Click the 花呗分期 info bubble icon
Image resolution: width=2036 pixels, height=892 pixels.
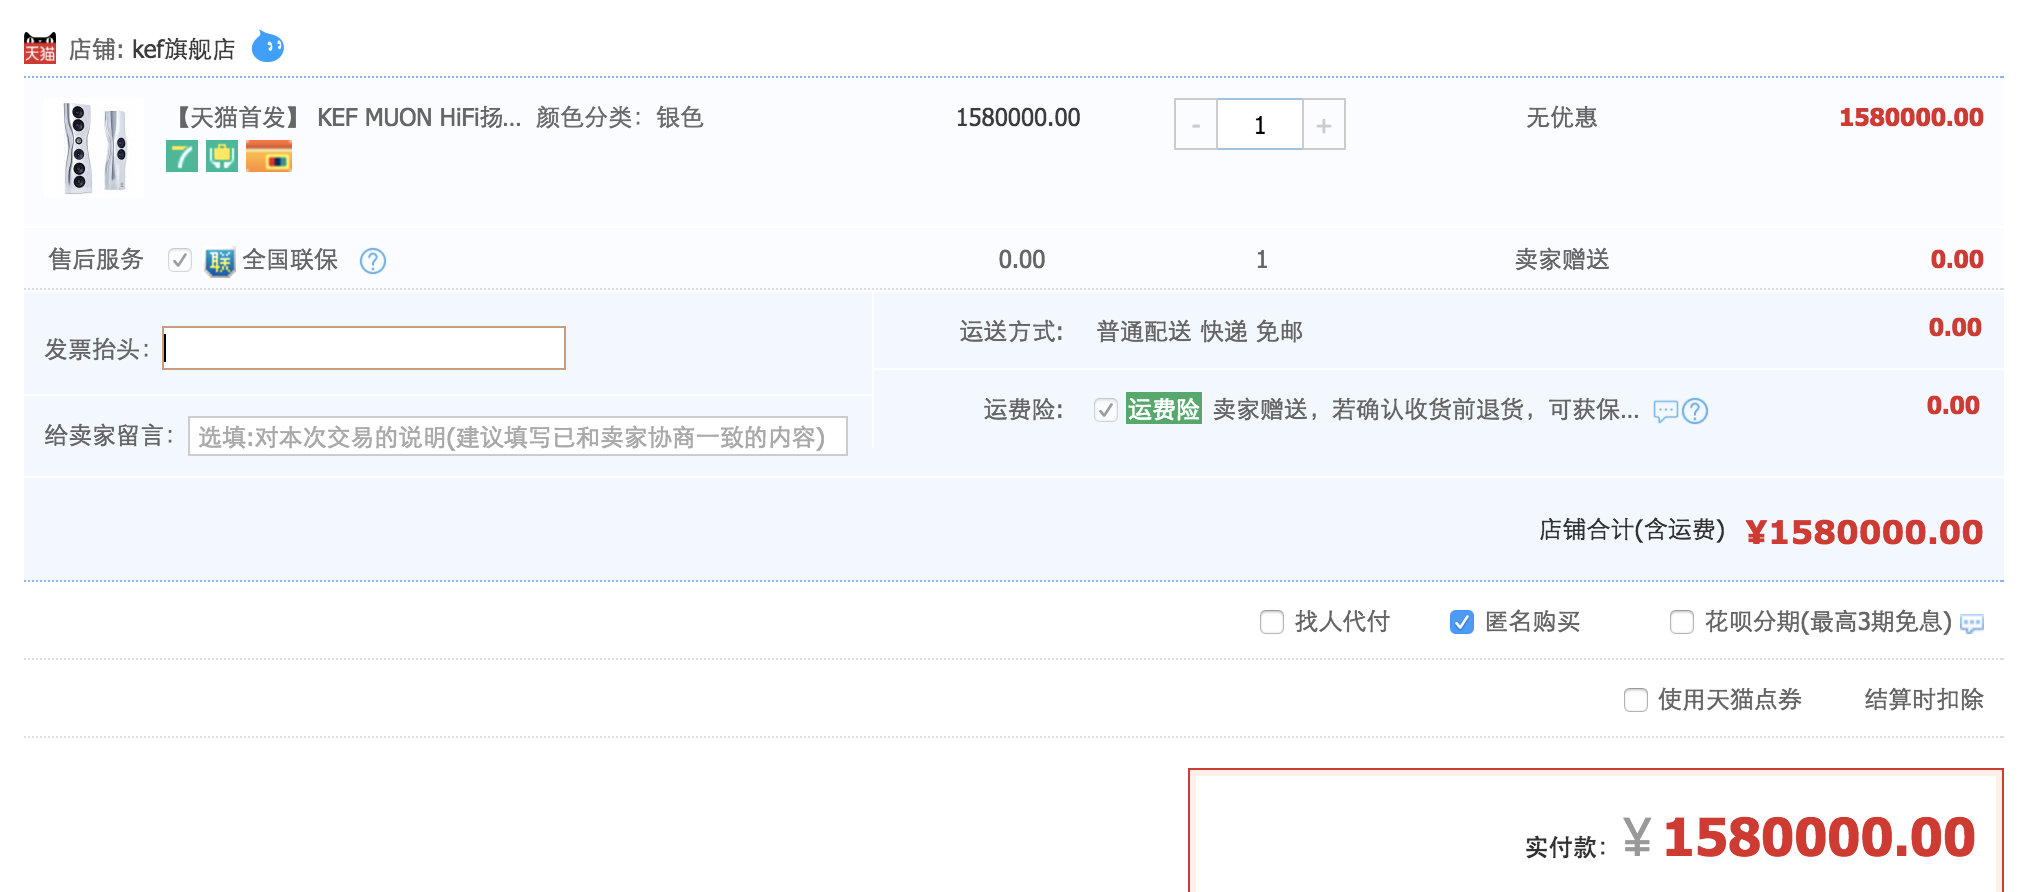coord(1972,624)
